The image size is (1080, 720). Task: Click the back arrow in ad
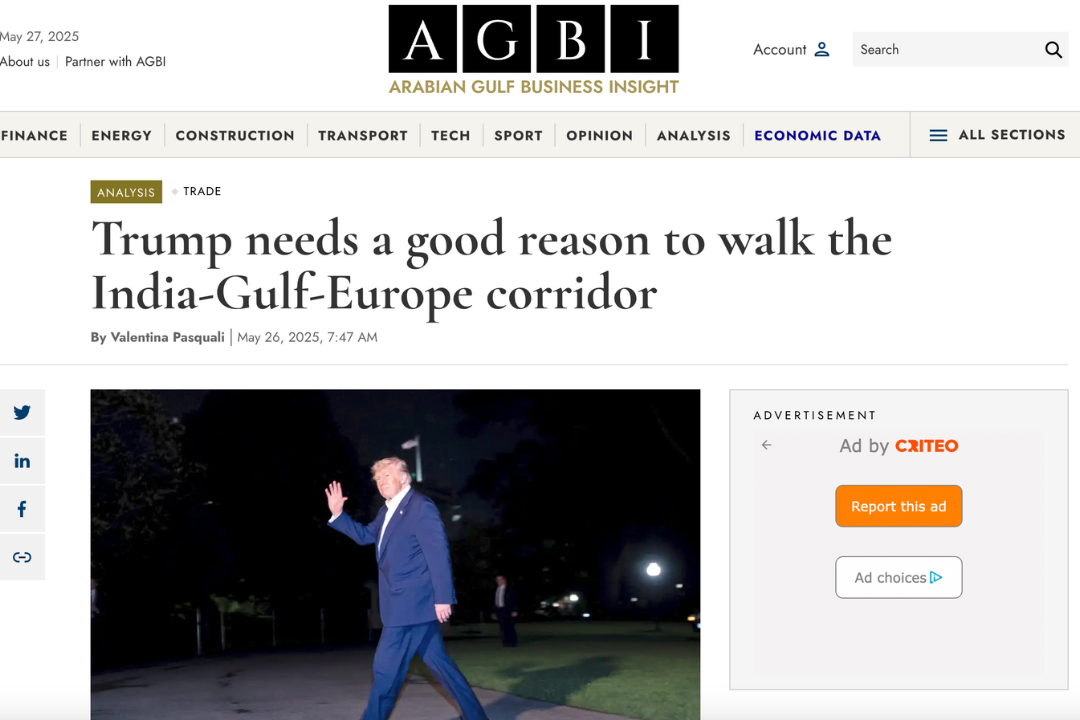(x=767, y=445)
